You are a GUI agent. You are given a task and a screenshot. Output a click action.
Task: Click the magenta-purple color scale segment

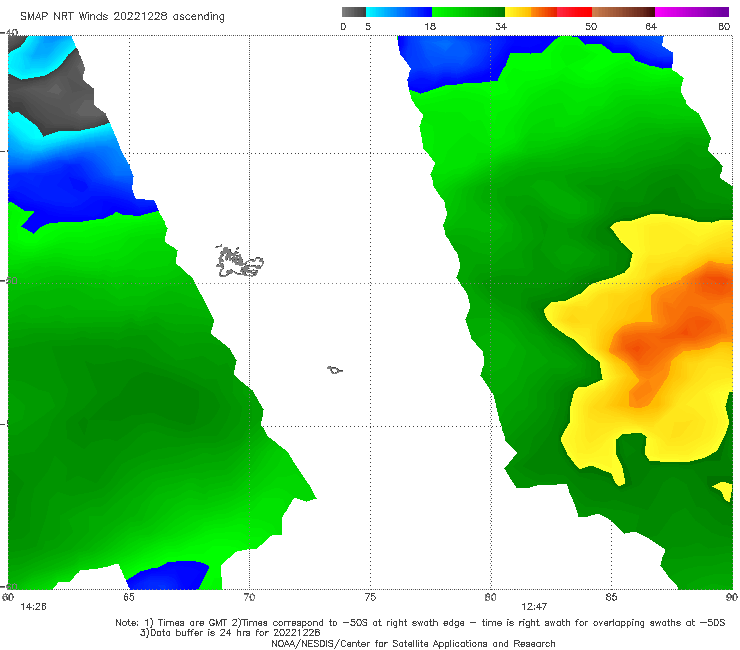point(692,12)
